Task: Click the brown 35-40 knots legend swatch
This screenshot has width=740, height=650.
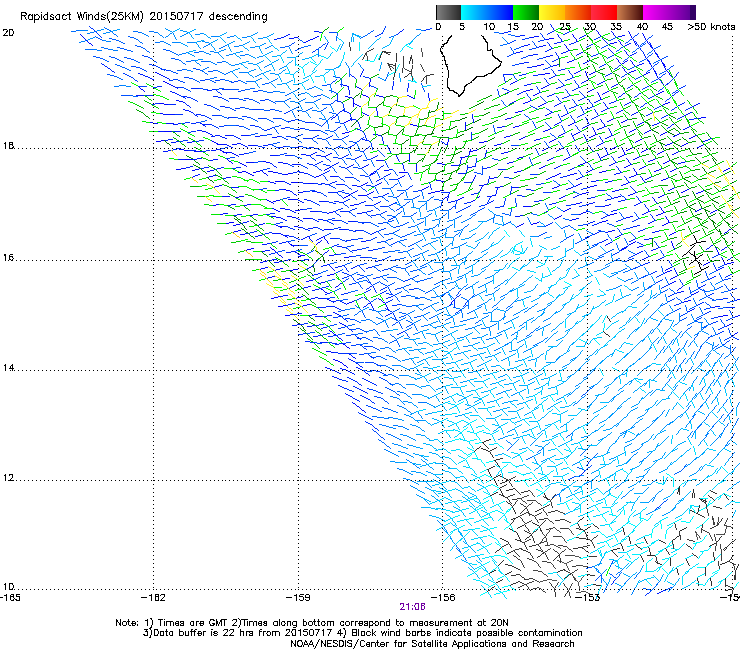Action: (x=630, y=12)
